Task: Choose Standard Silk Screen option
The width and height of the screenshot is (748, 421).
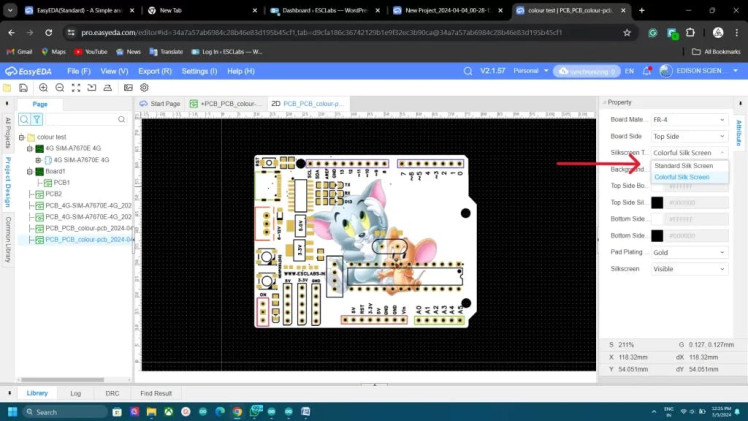Action: point(684,165)
